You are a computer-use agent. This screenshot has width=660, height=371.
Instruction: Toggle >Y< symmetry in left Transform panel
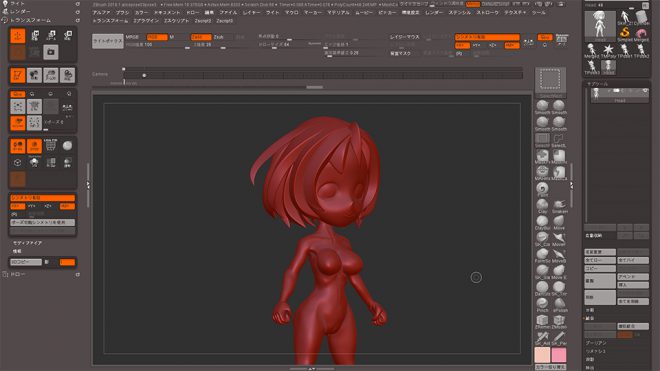click(x=32, y=206)
